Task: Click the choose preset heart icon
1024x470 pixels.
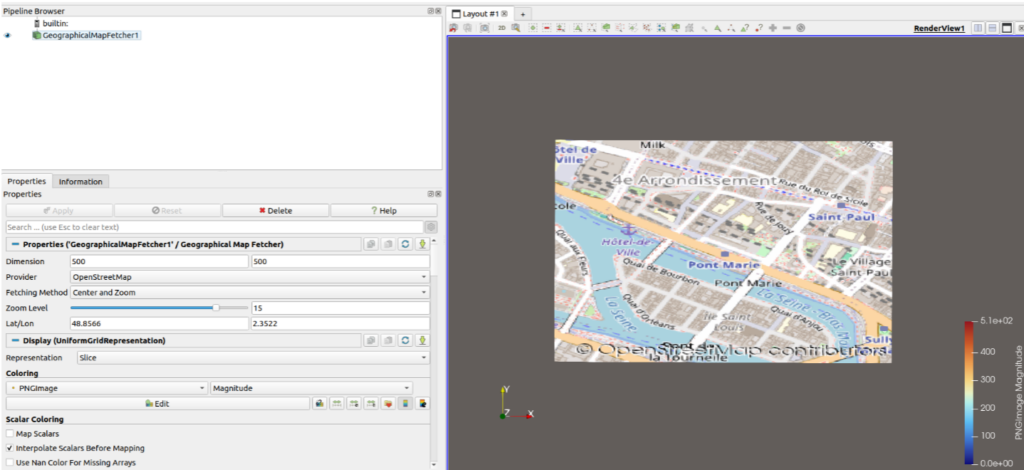Action: tap(388, 403)
